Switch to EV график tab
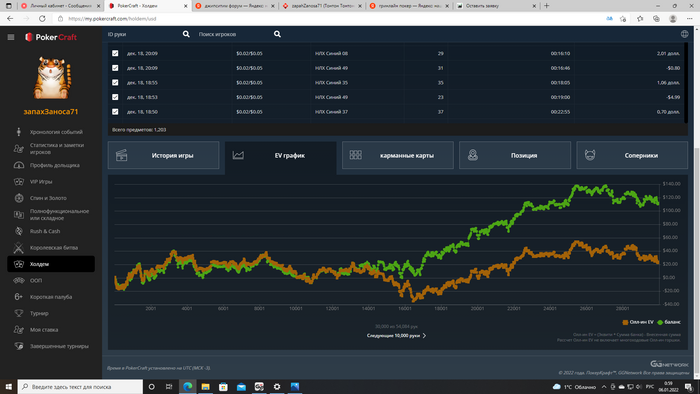700x394 pixels. (x=280, y=155)
